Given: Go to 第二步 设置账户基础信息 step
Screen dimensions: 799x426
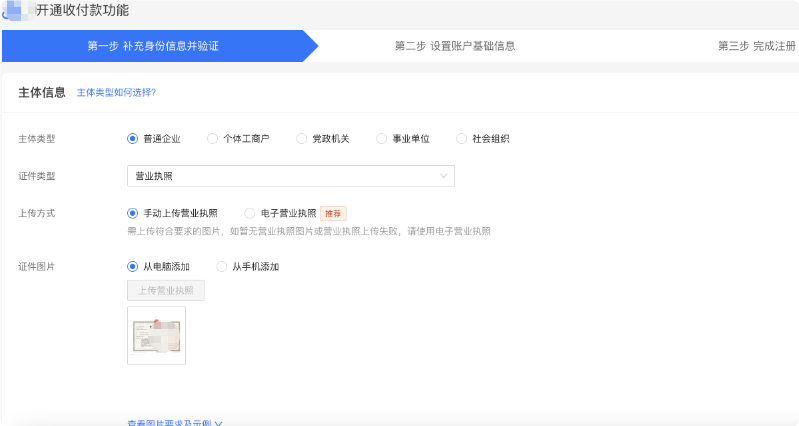Looking at the screenshot, I should tap(455, 46).
